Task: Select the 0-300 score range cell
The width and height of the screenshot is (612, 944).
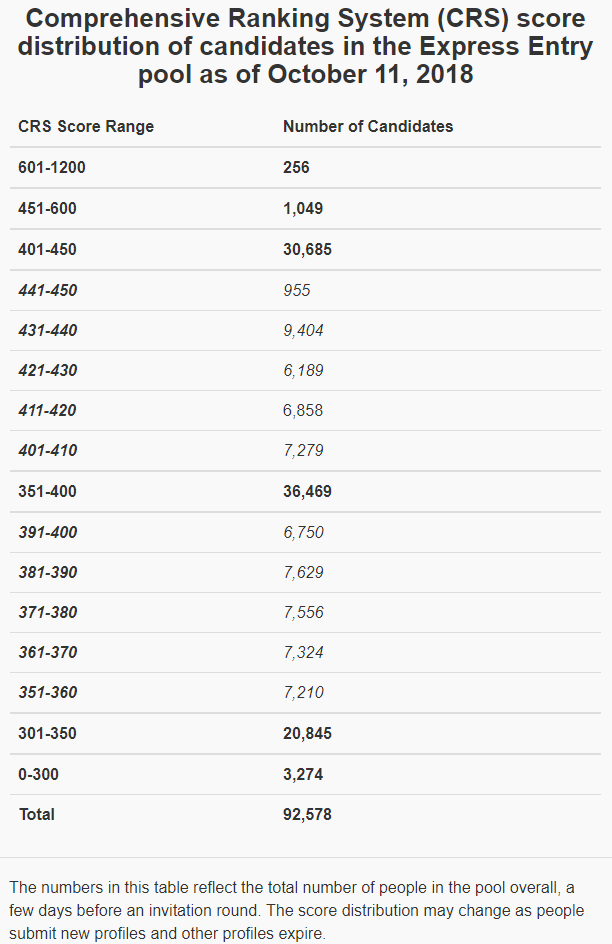Action: [x=37, y=774]
